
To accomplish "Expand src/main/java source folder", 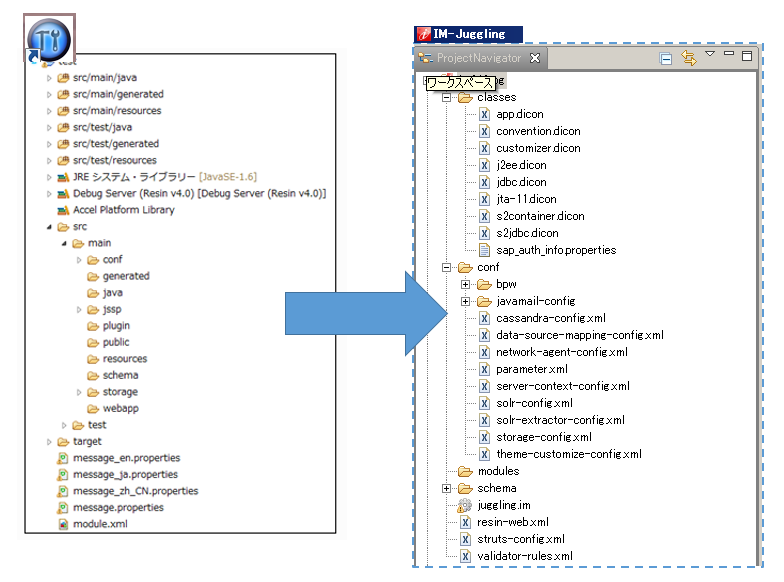I will (x=49, y=78).
